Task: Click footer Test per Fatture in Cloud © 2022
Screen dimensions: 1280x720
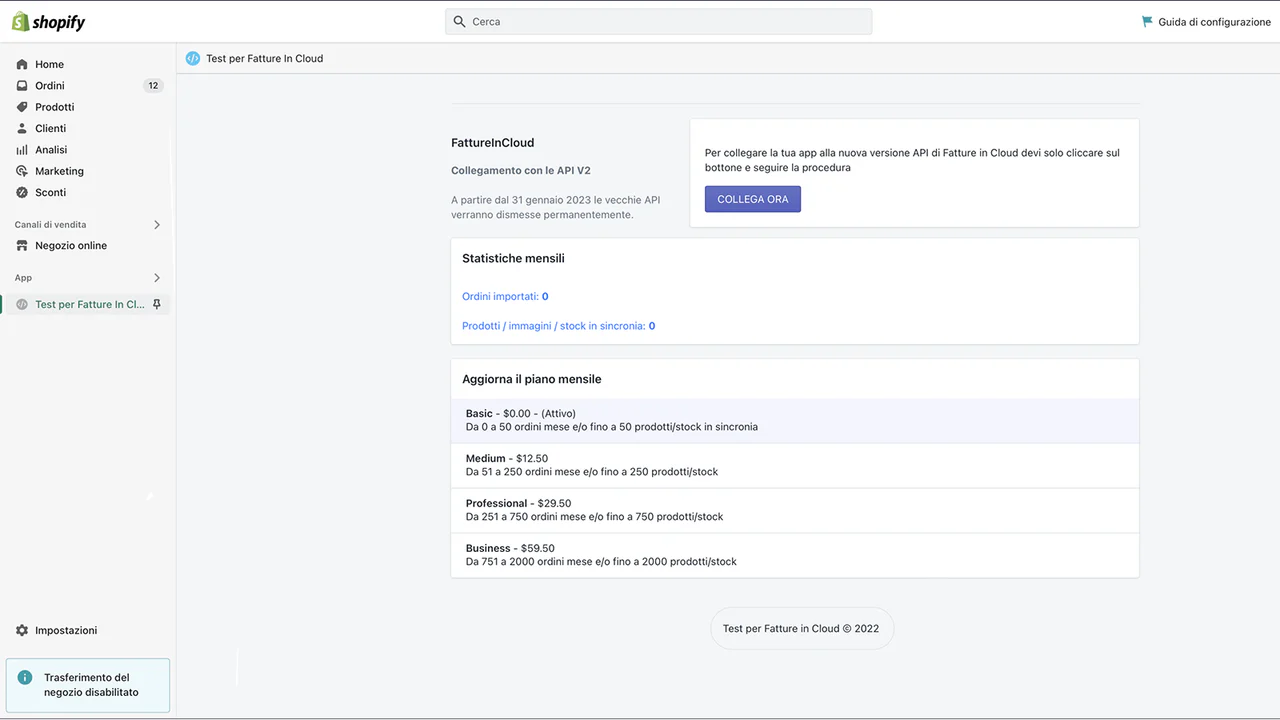Action: (801, 629)
